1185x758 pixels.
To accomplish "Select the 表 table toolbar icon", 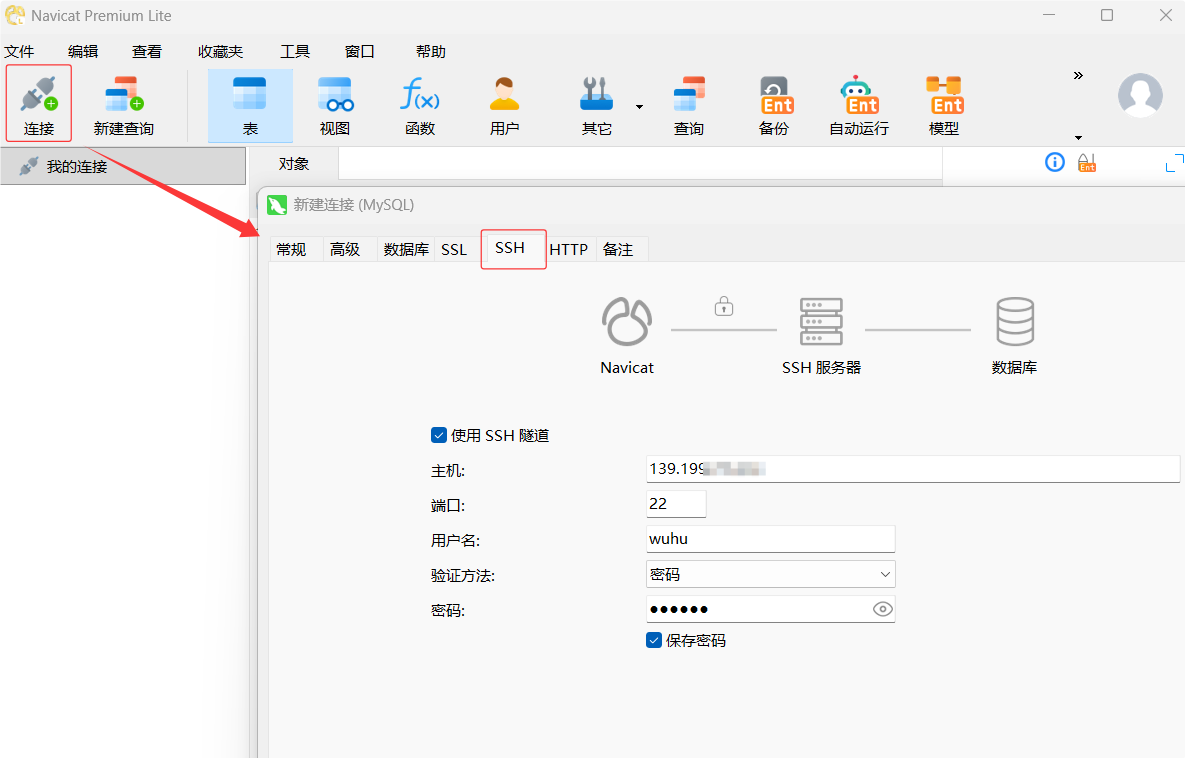I will 250,106.
